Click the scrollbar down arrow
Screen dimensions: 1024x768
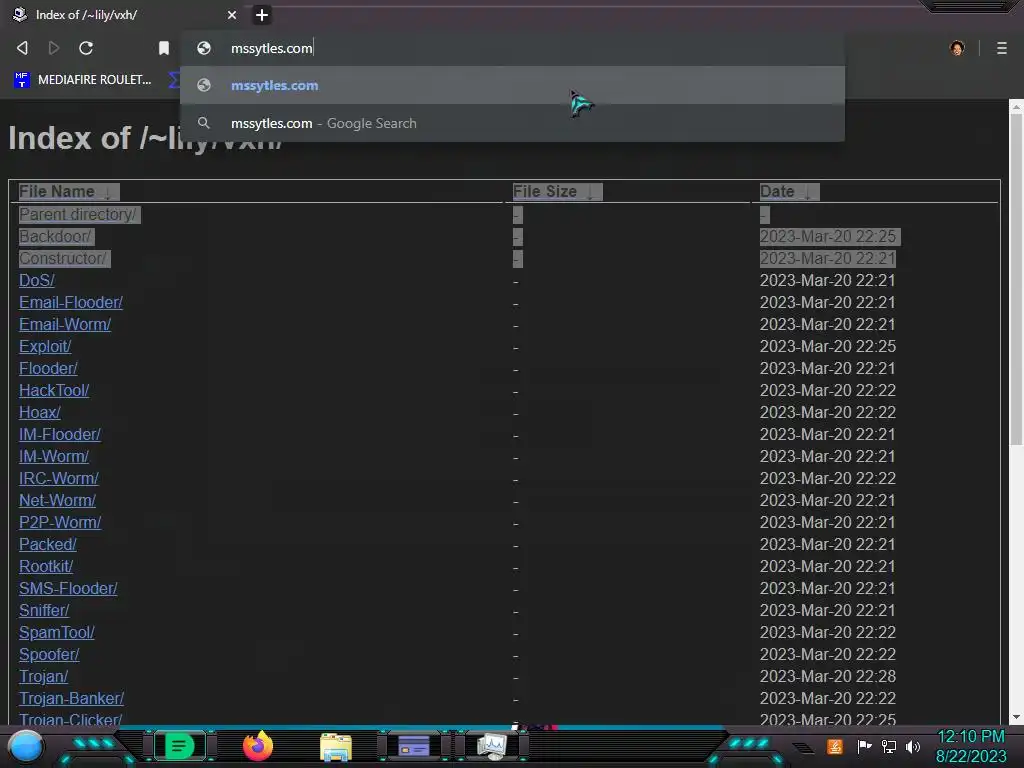coord(1016,717)
